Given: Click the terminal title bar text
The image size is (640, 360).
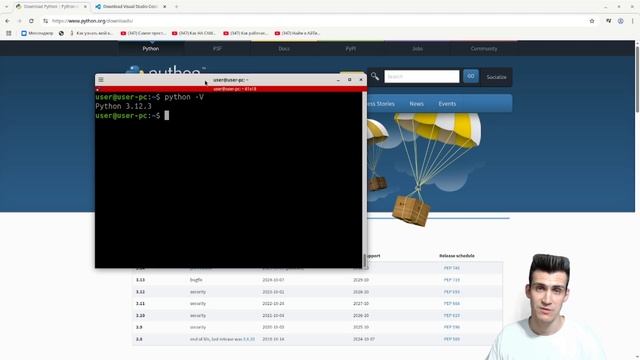Looking at the screenshot, I should [231, 80].
